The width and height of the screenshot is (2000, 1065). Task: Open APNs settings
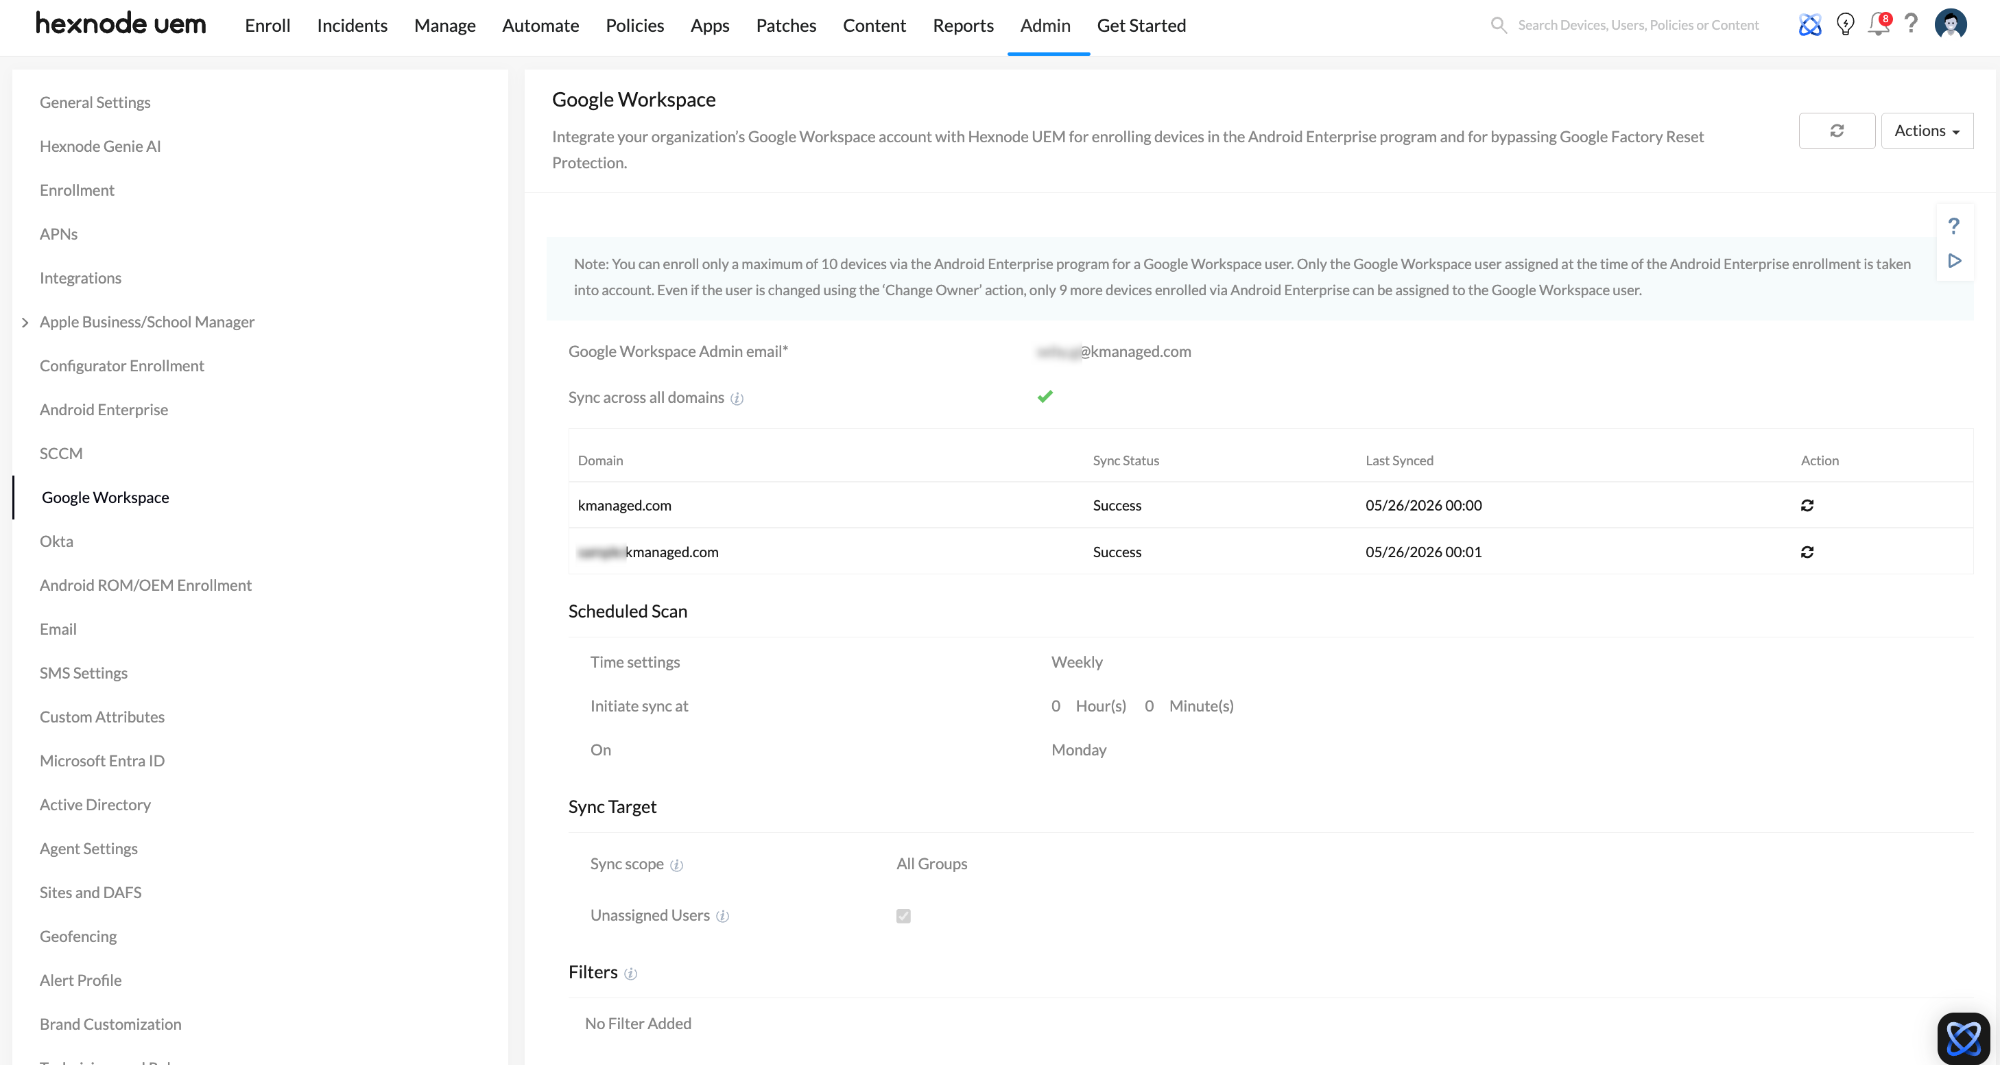[59, 234]
